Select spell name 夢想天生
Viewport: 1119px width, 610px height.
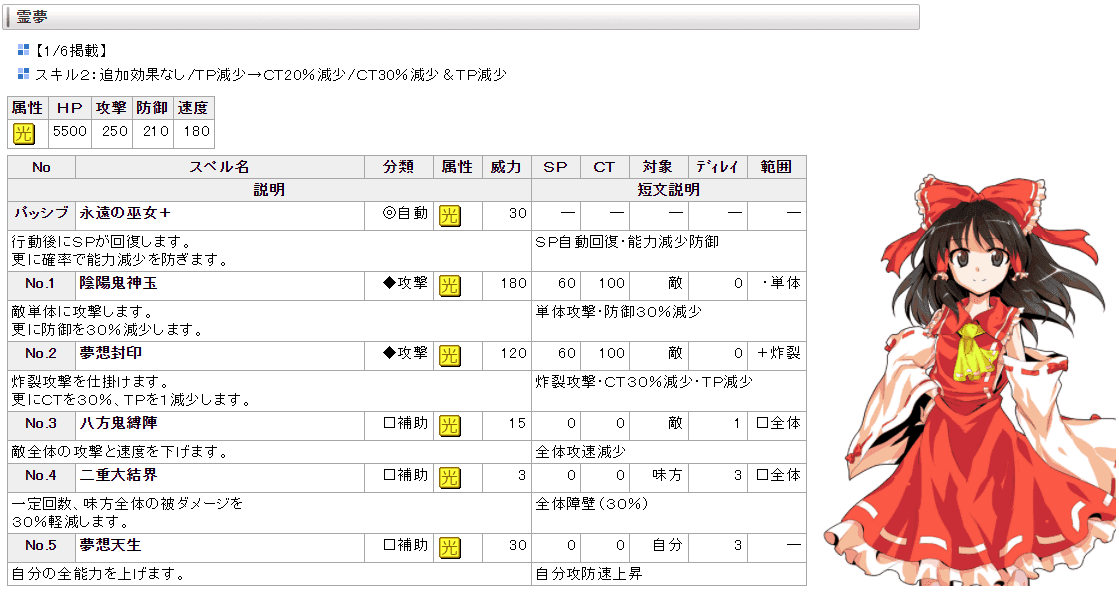tap(111, 544)
